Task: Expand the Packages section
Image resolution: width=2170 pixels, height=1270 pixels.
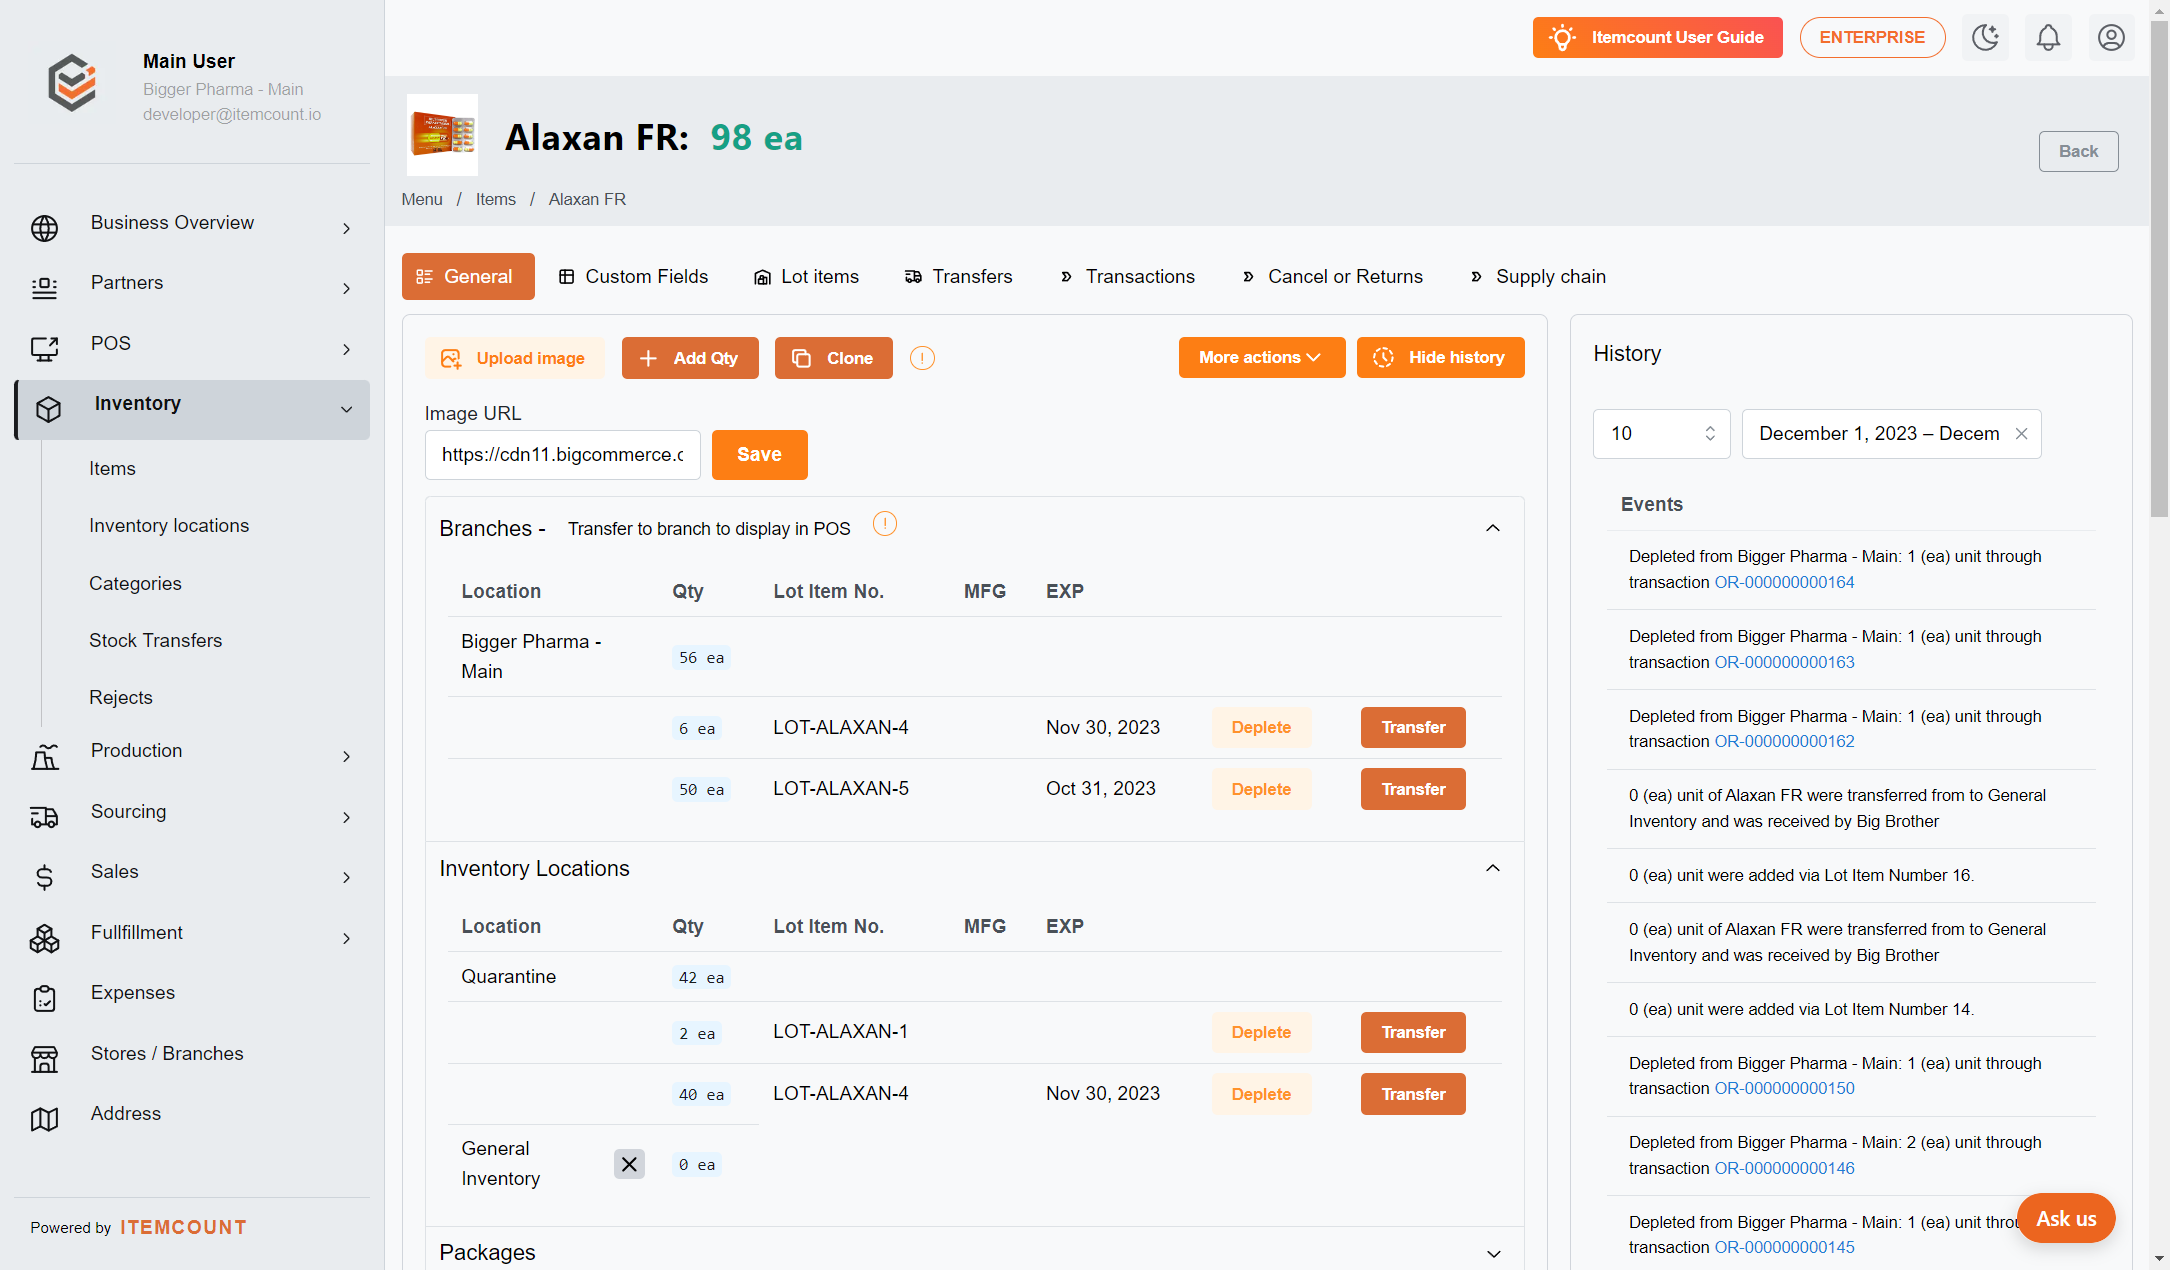Action: click(1493, 1253)
